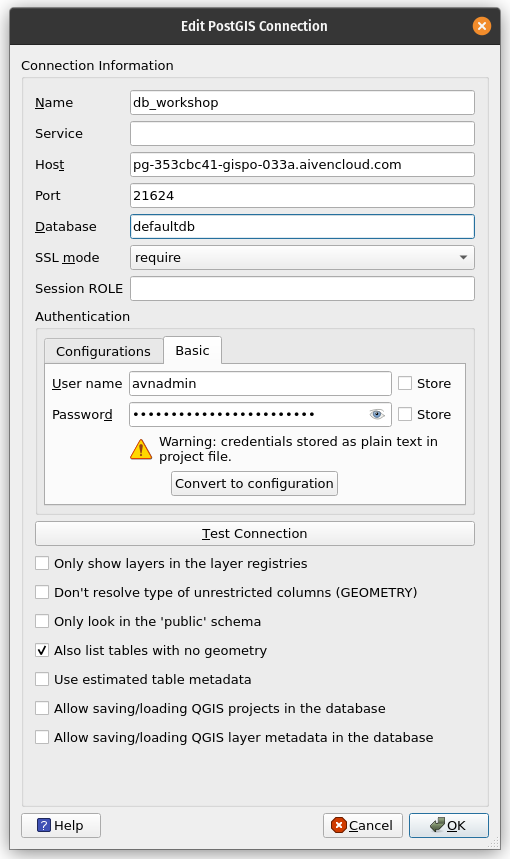Click the Test Connection button
Viewport: 510px width, 859px height.
[255, 534]
